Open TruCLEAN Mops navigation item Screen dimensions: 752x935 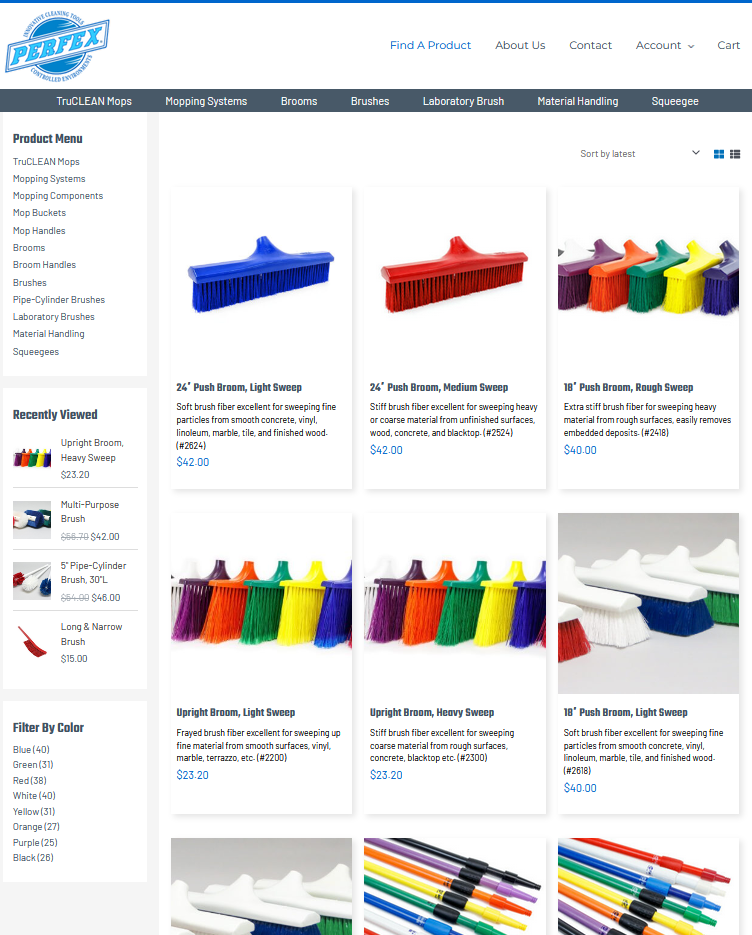click(94, 101)
